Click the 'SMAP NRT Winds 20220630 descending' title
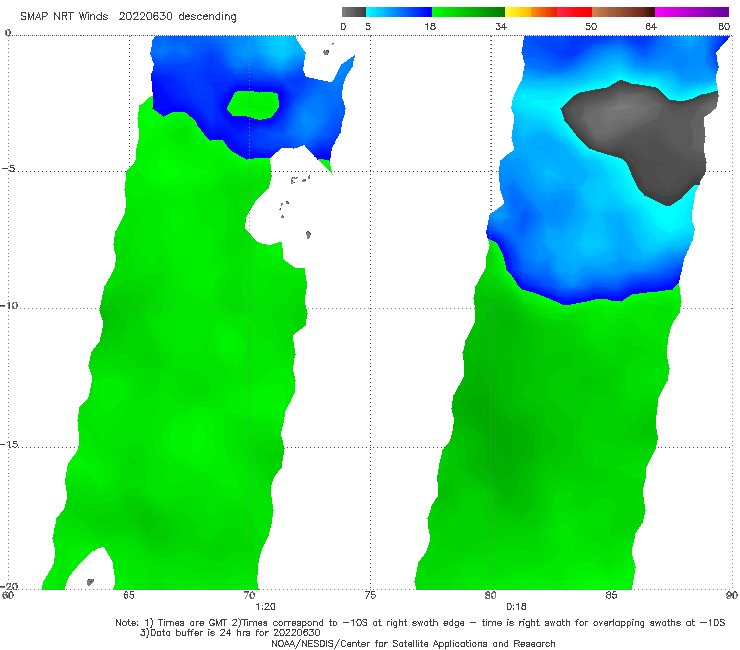Viewport: 740px width, 650px height. [x=128, y=16]
